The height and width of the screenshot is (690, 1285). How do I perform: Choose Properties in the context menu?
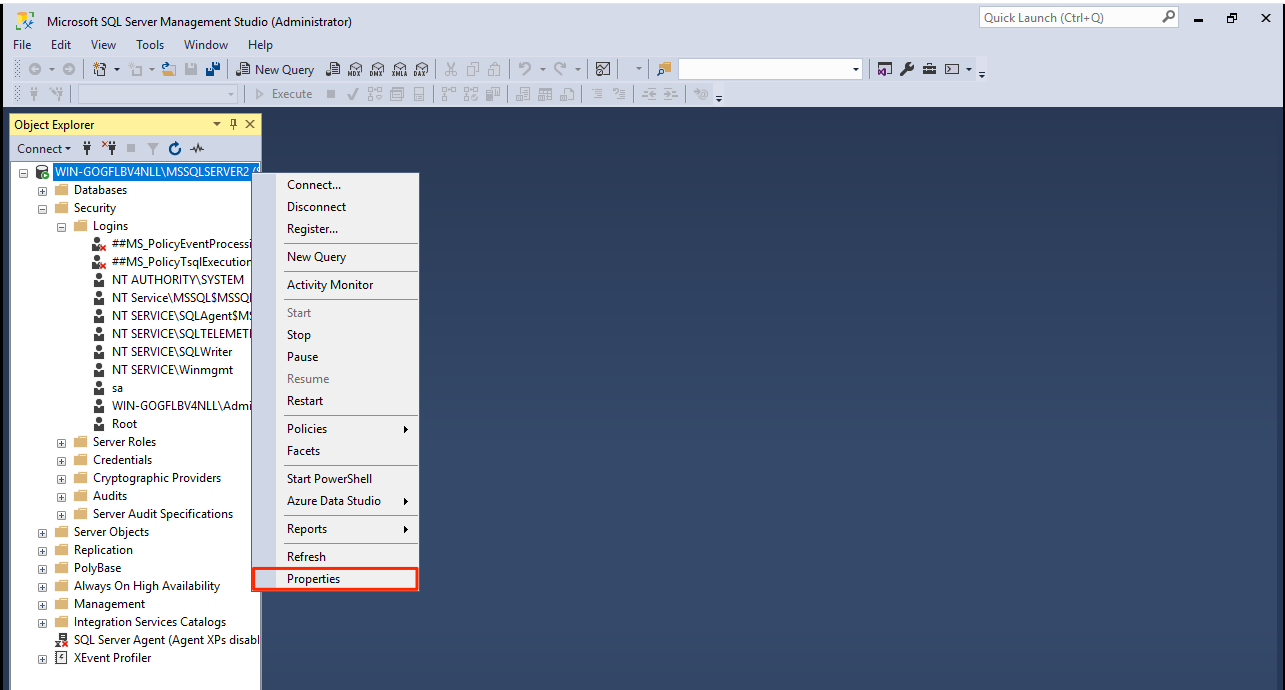(335, 579)
